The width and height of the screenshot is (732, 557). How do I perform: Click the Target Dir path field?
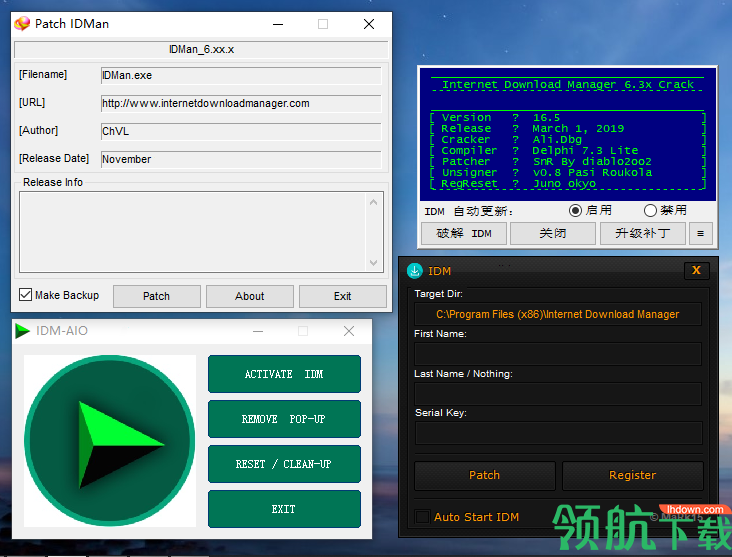click(557, 314)
